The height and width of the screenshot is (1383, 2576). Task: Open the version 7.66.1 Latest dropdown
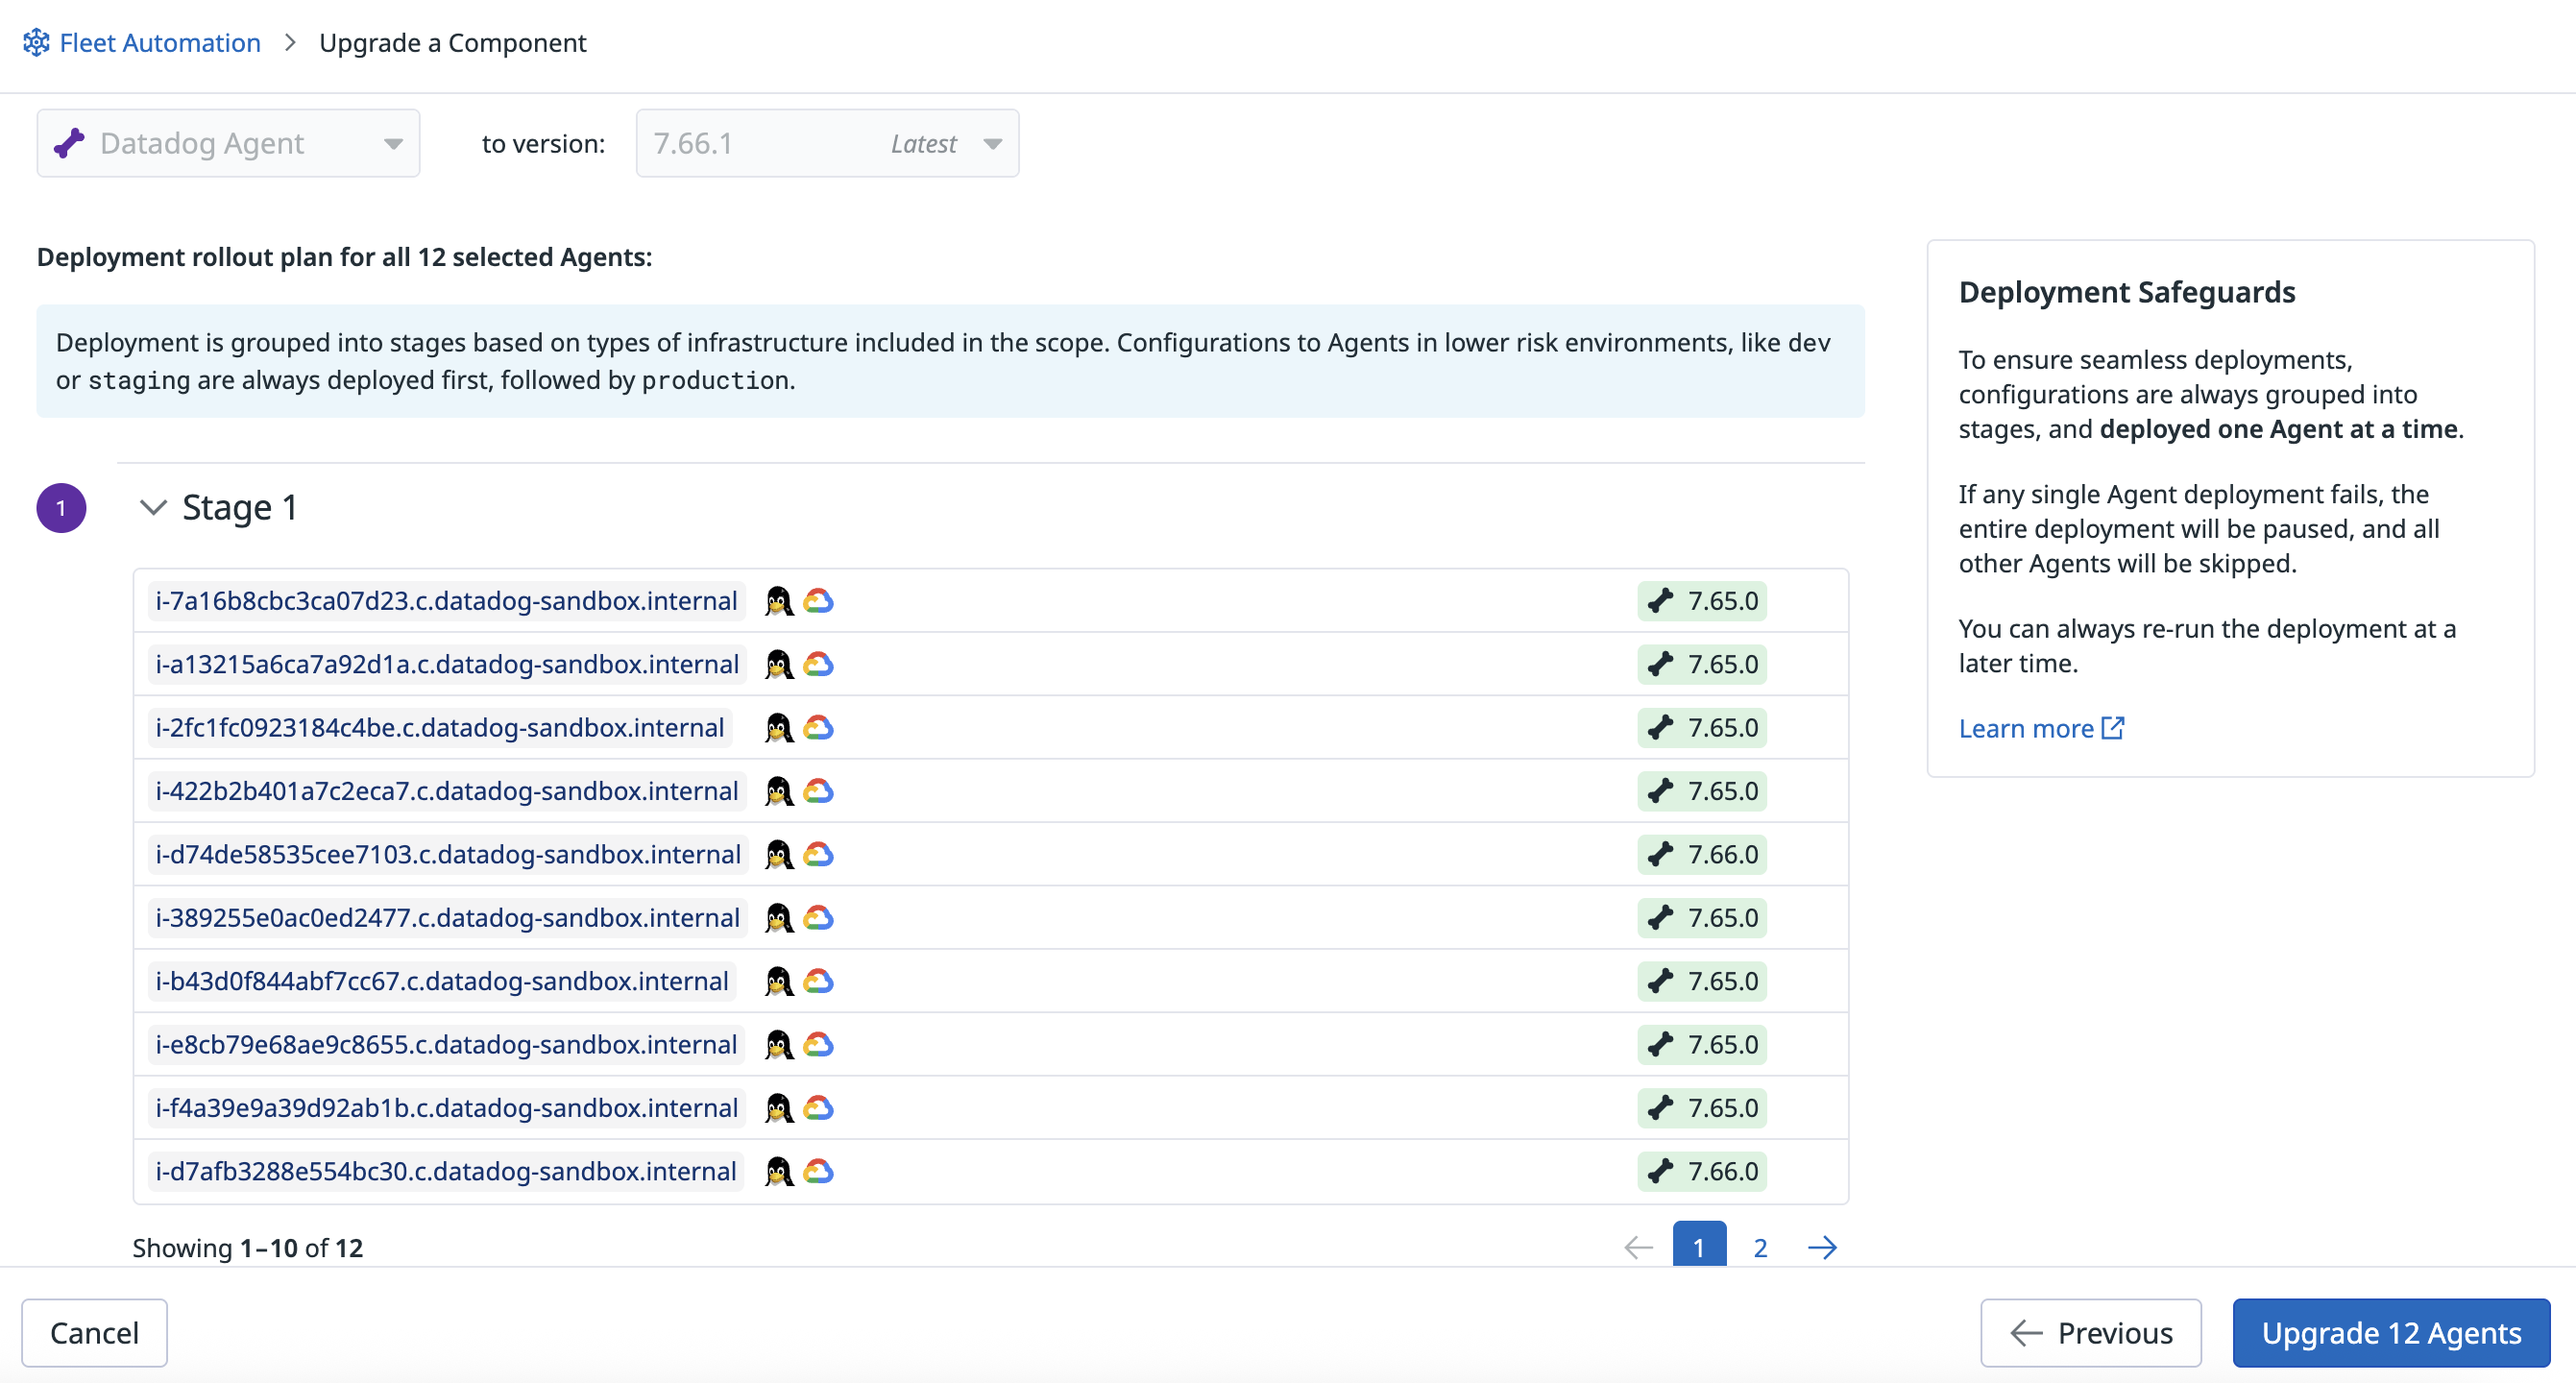pos(827,143)
